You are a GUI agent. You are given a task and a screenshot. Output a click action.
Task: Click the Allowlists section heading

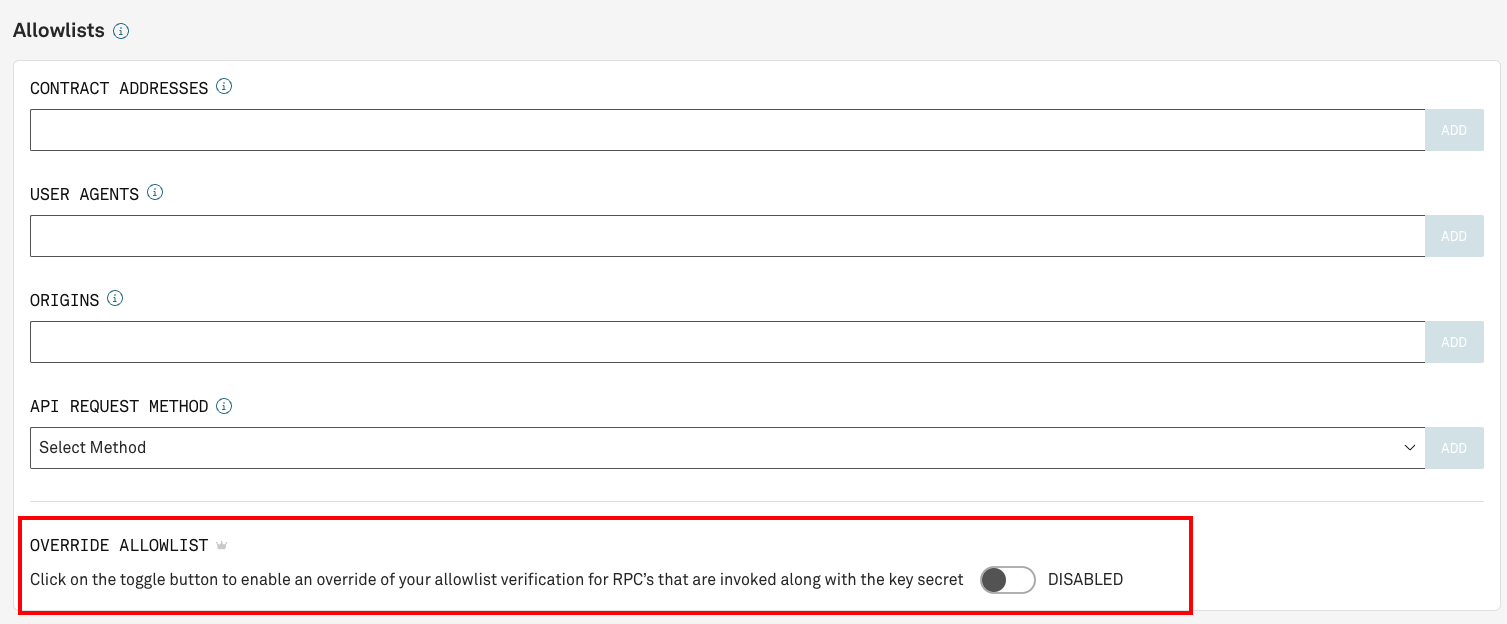[x=59, y=30]
